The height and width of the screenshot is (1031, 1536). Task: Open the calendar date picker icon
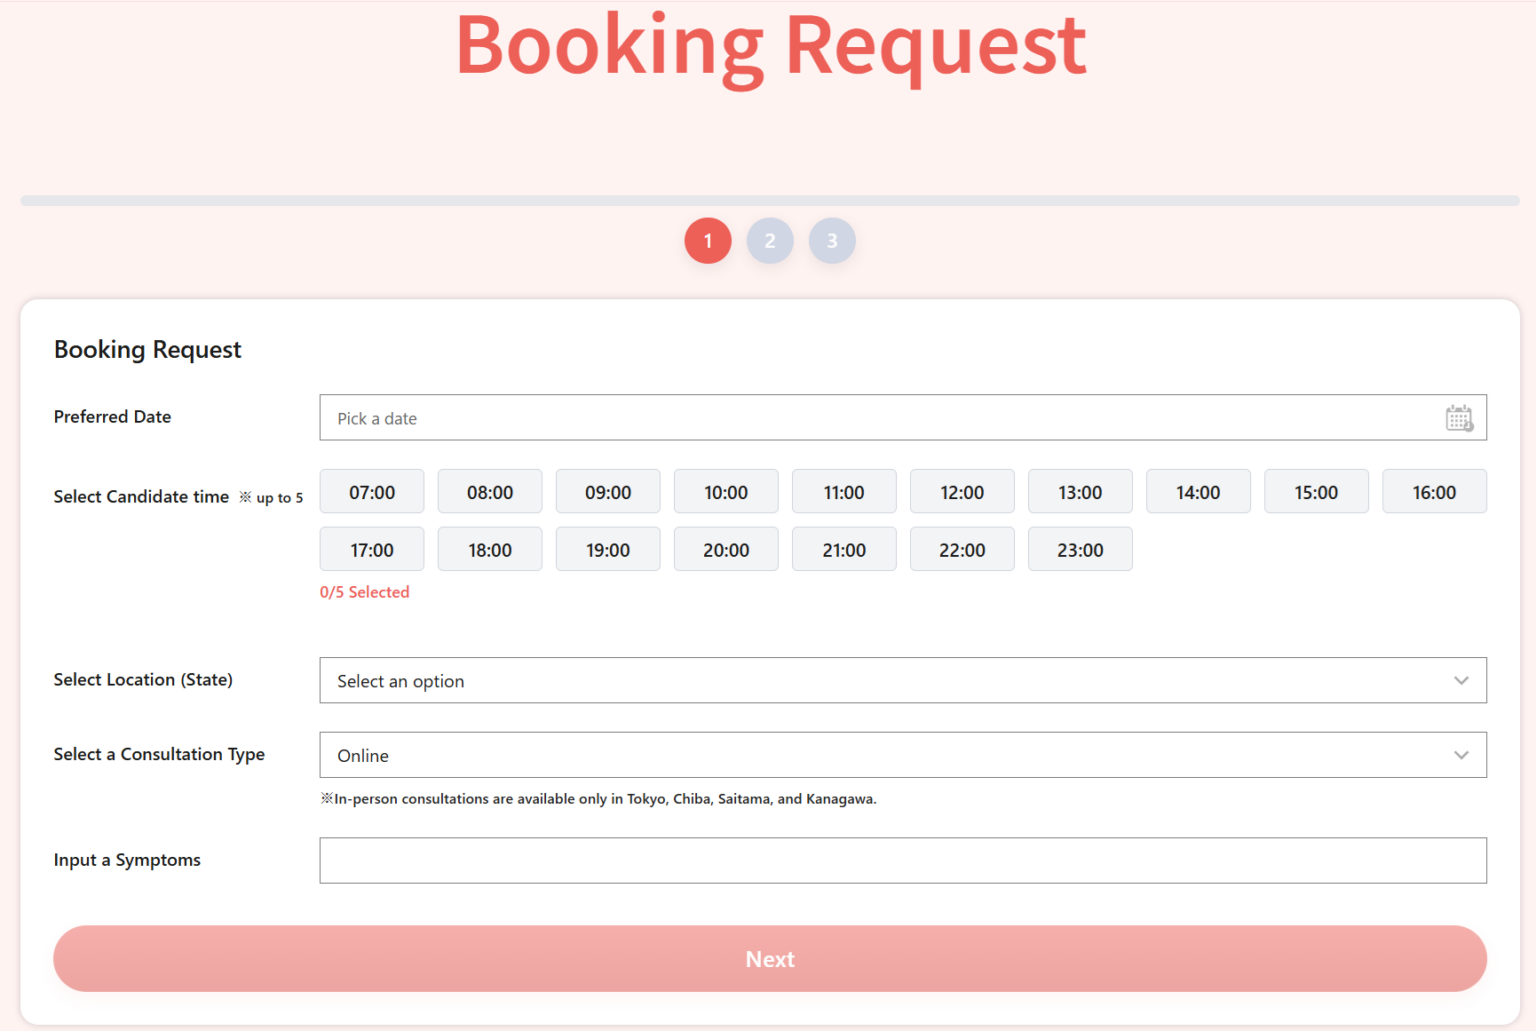click(x=1458, y=418)
